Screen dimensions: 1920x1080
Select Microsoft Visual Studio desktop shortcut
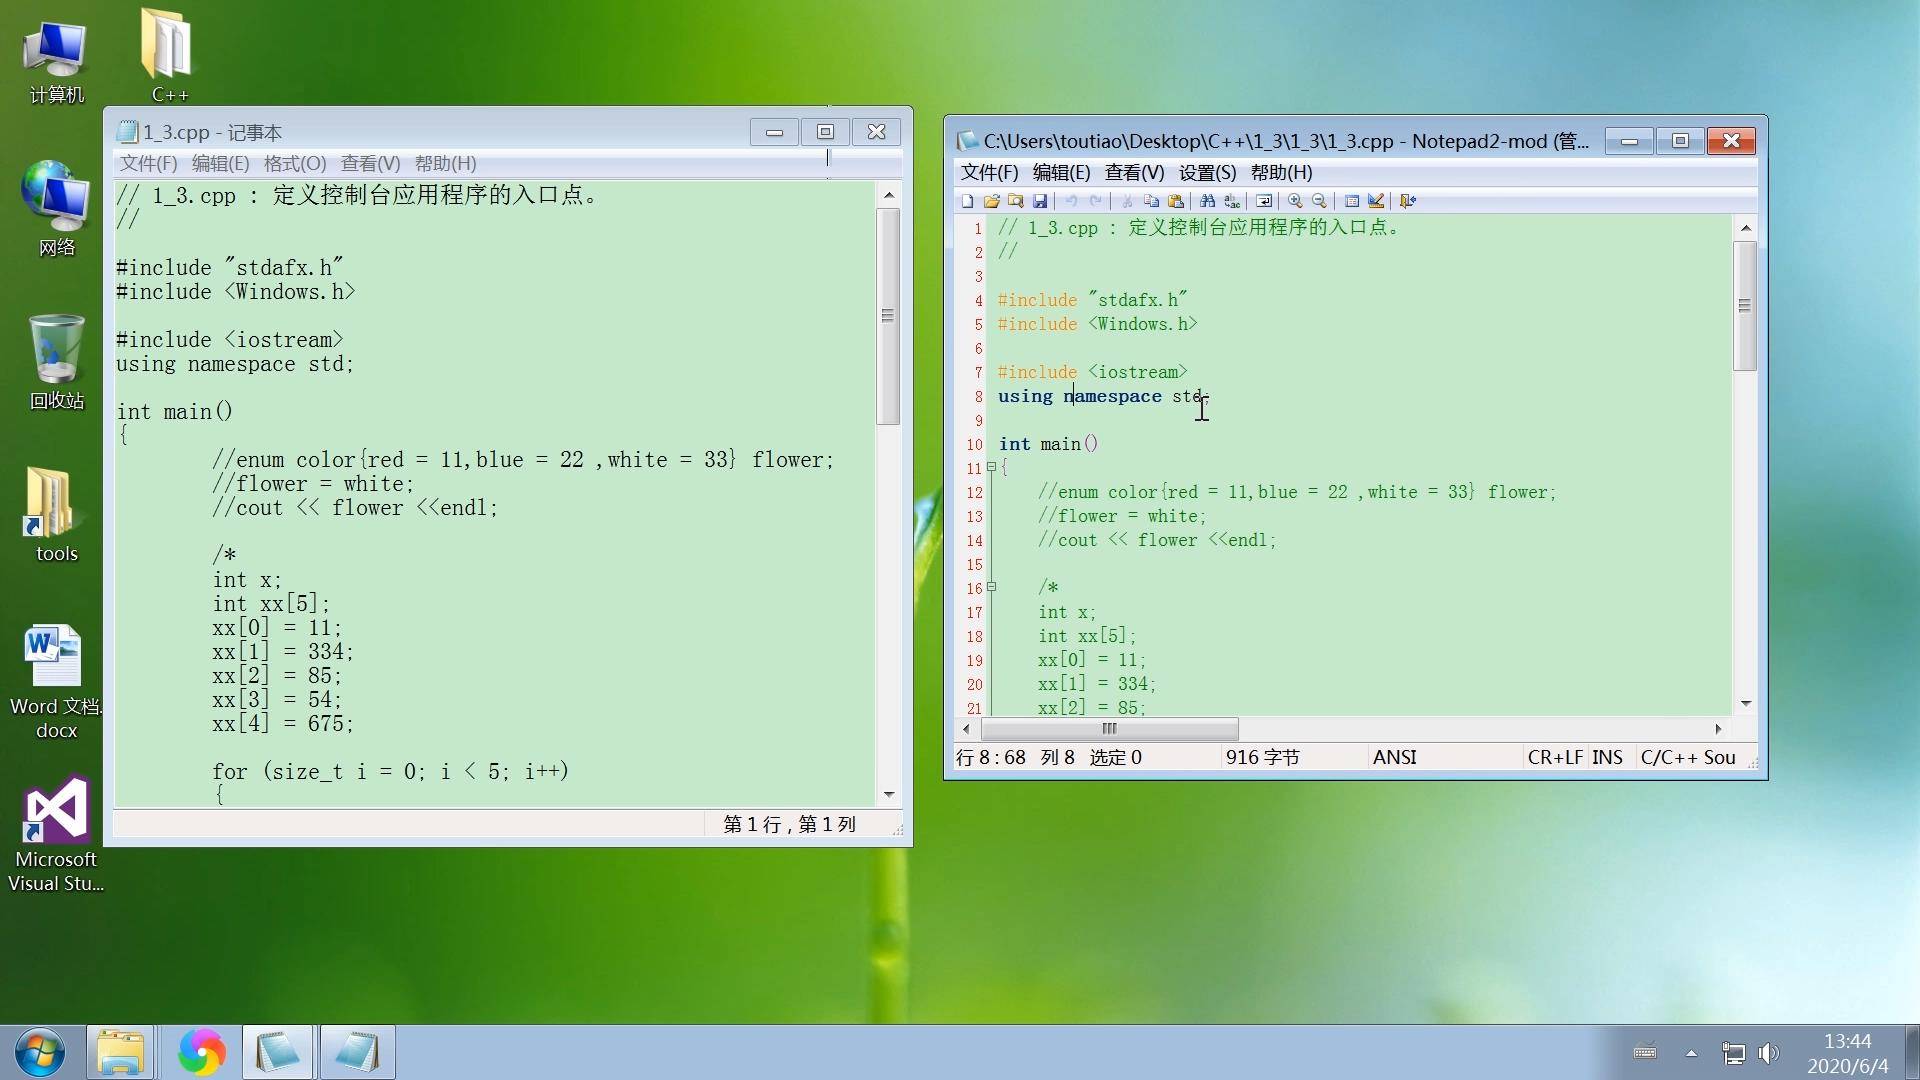click(x=57, y=834)
